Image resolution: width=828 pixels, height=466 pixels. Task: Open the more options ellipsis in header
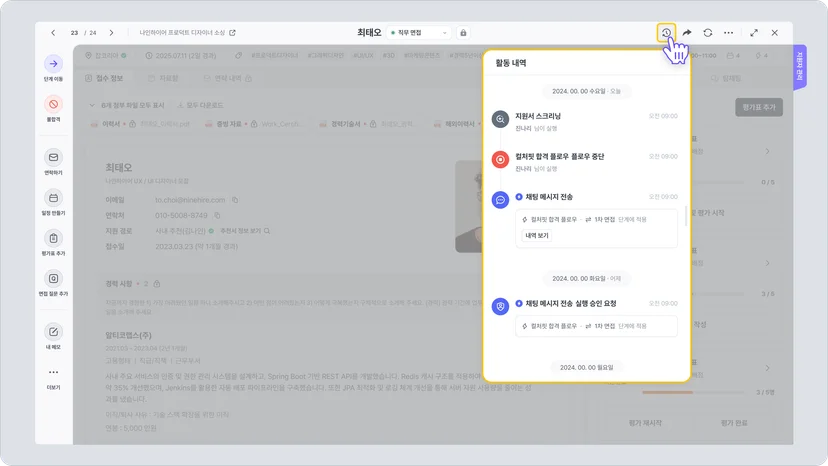tap(728, 33)
